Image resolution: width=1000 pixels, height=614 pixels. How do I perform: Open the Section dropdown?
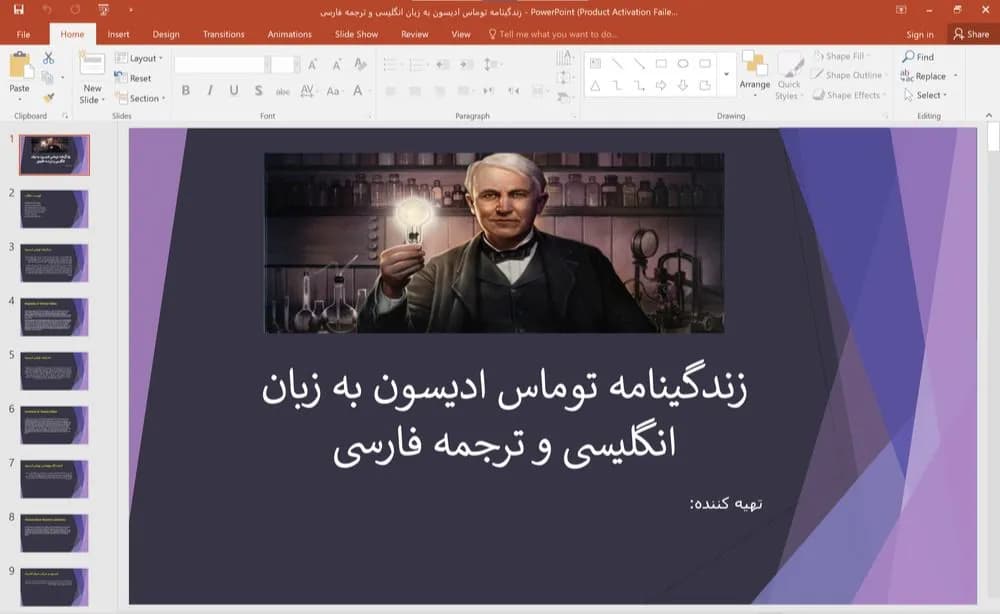(141, 98)
